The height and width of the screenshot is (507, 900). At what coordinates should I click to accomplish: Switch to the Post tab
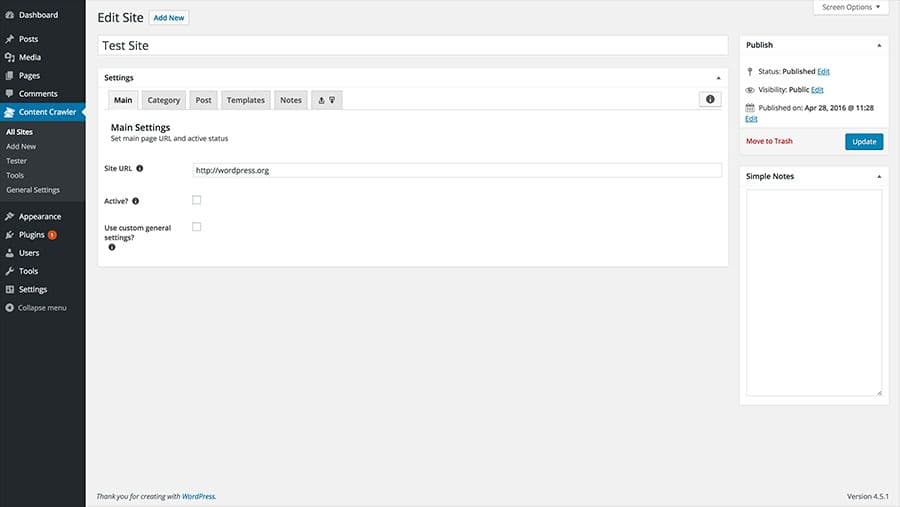(x=203, y=100)
